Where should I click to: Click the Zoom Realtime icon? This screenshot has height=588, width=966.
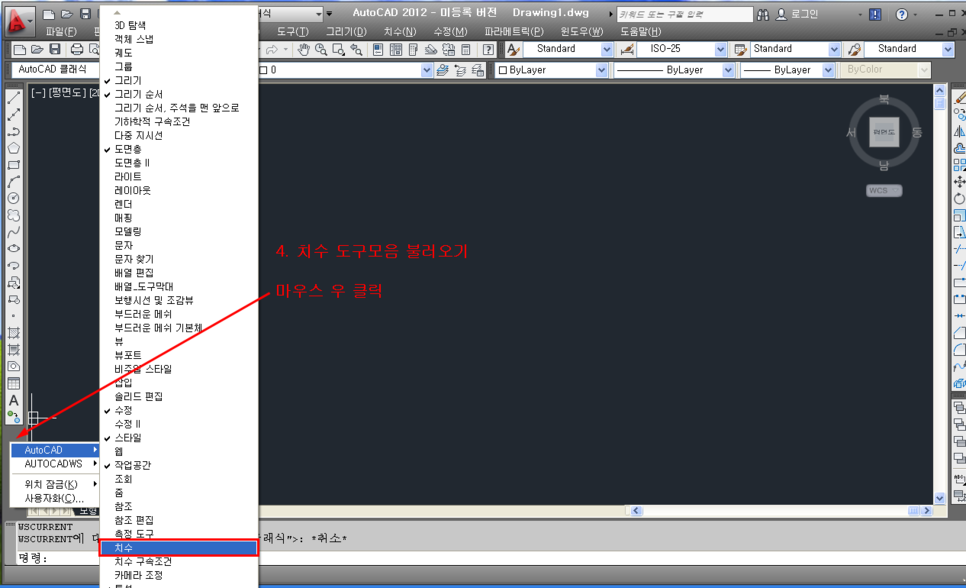[321, 49]
